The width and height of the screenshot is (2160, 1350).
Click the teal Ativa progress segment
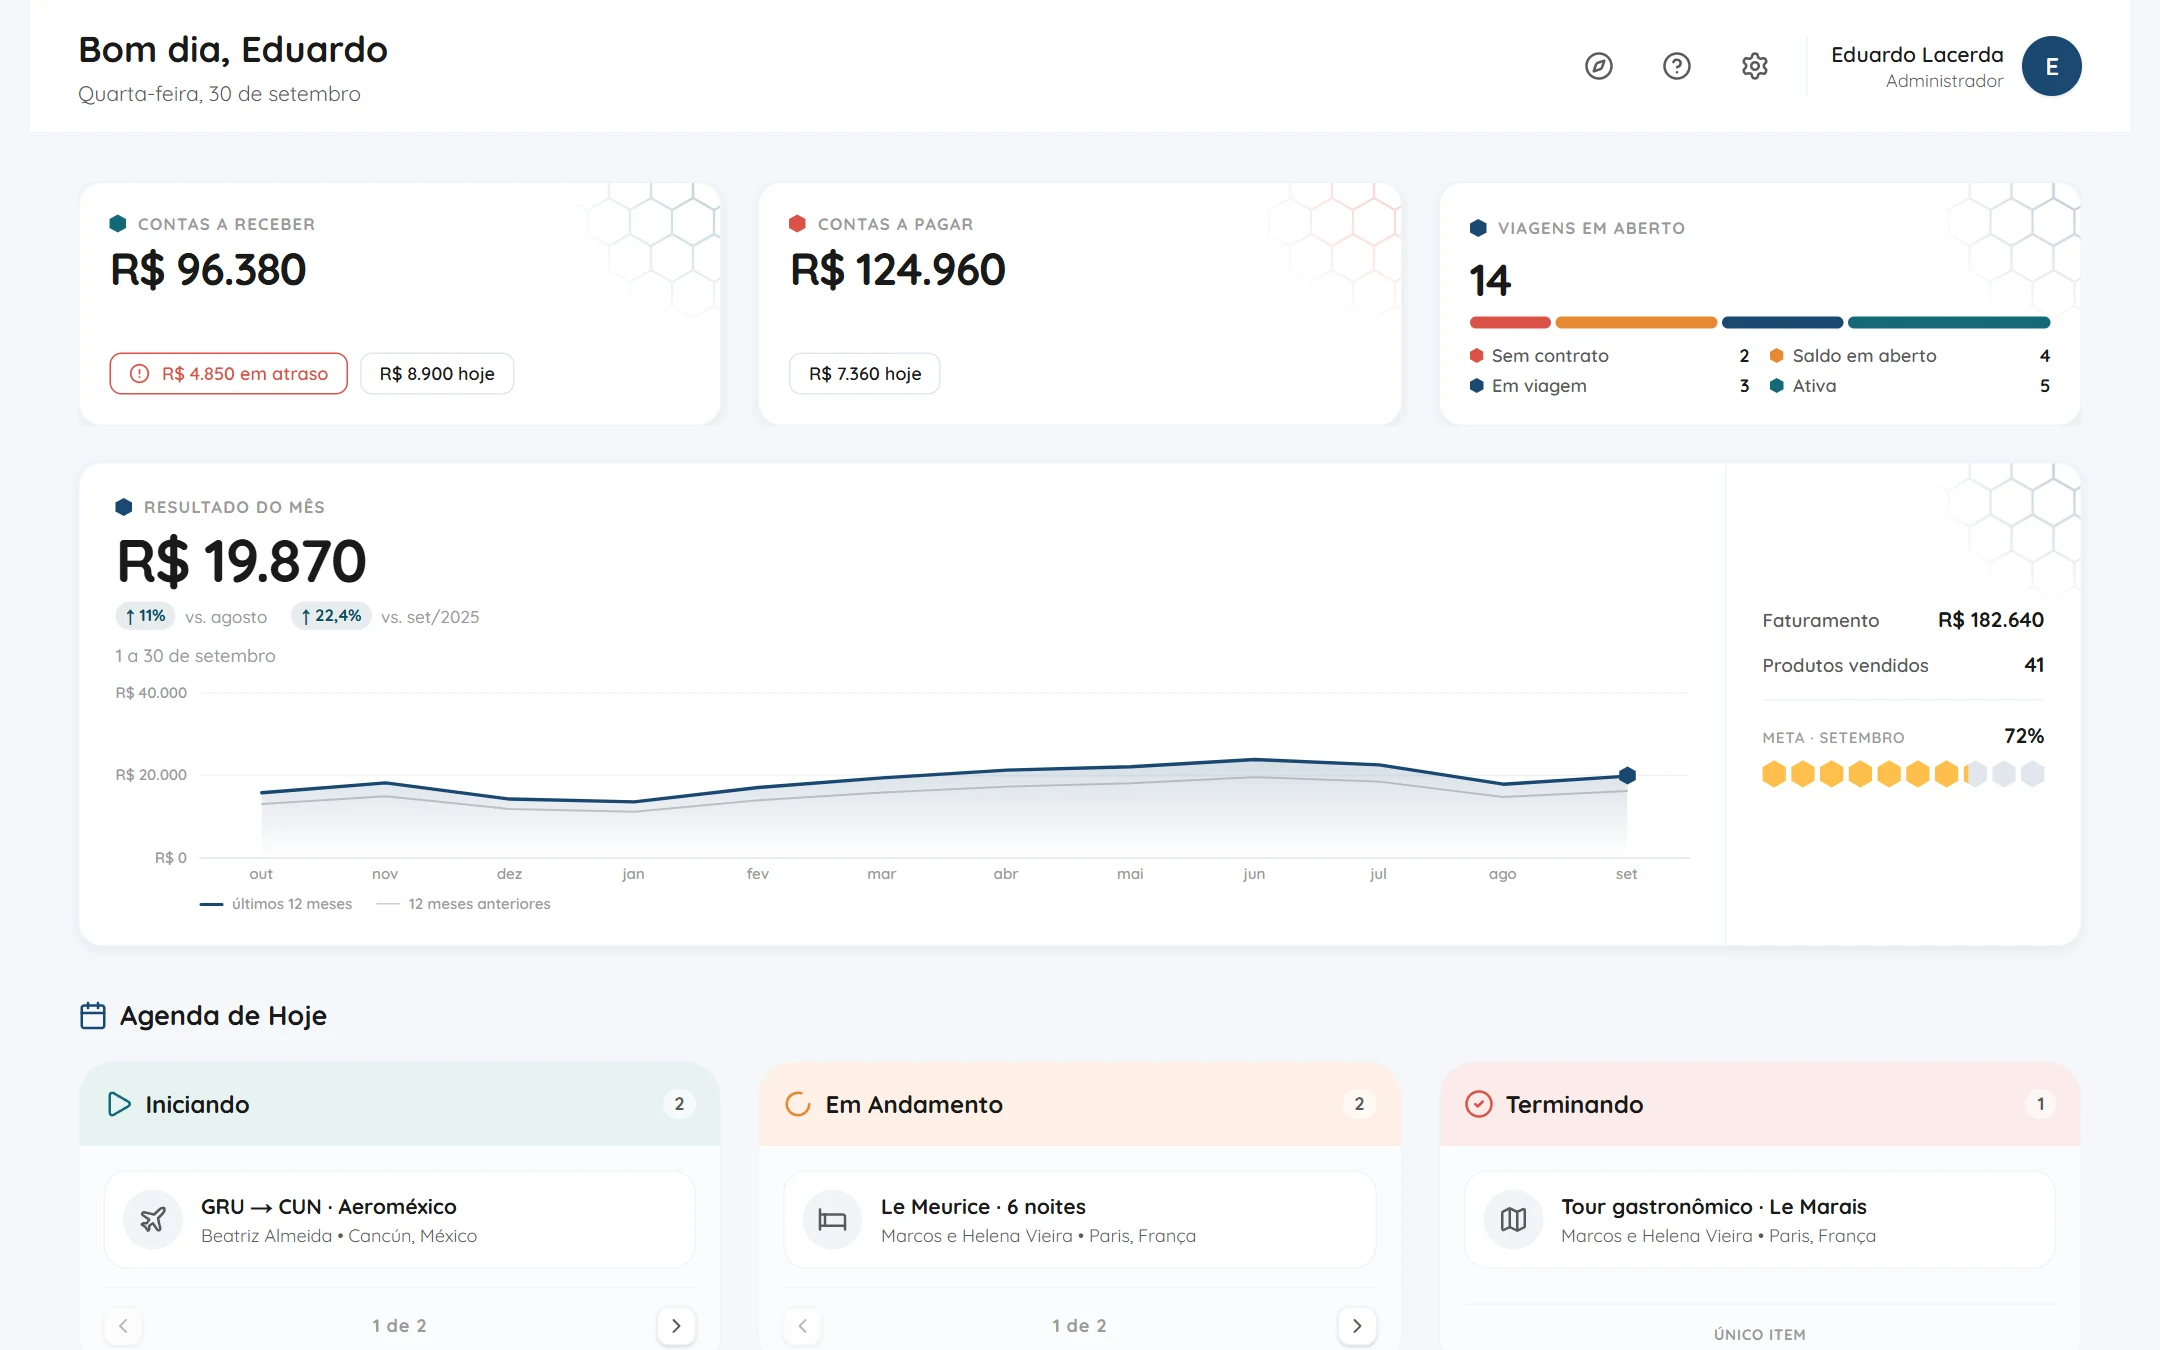[1949, 323]
